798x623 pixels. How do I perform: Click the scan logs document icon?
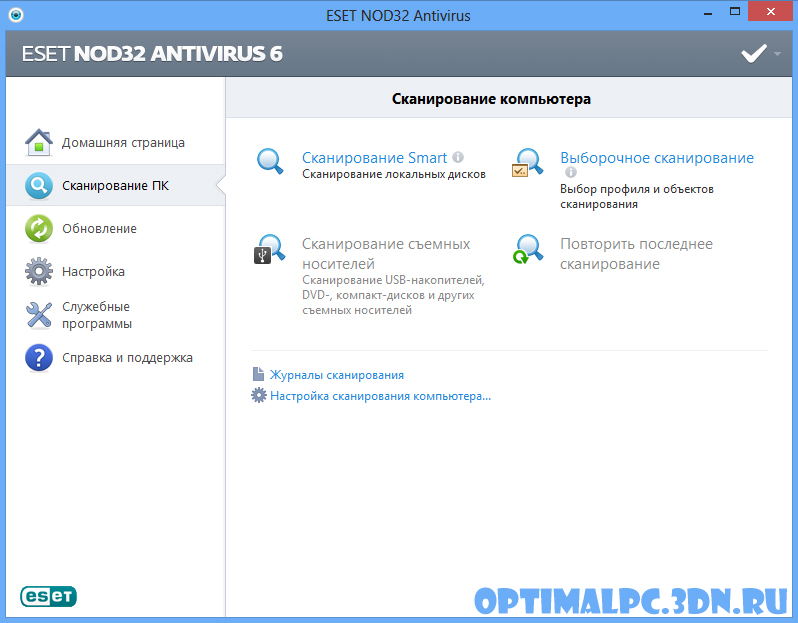[x=259, y=374]
